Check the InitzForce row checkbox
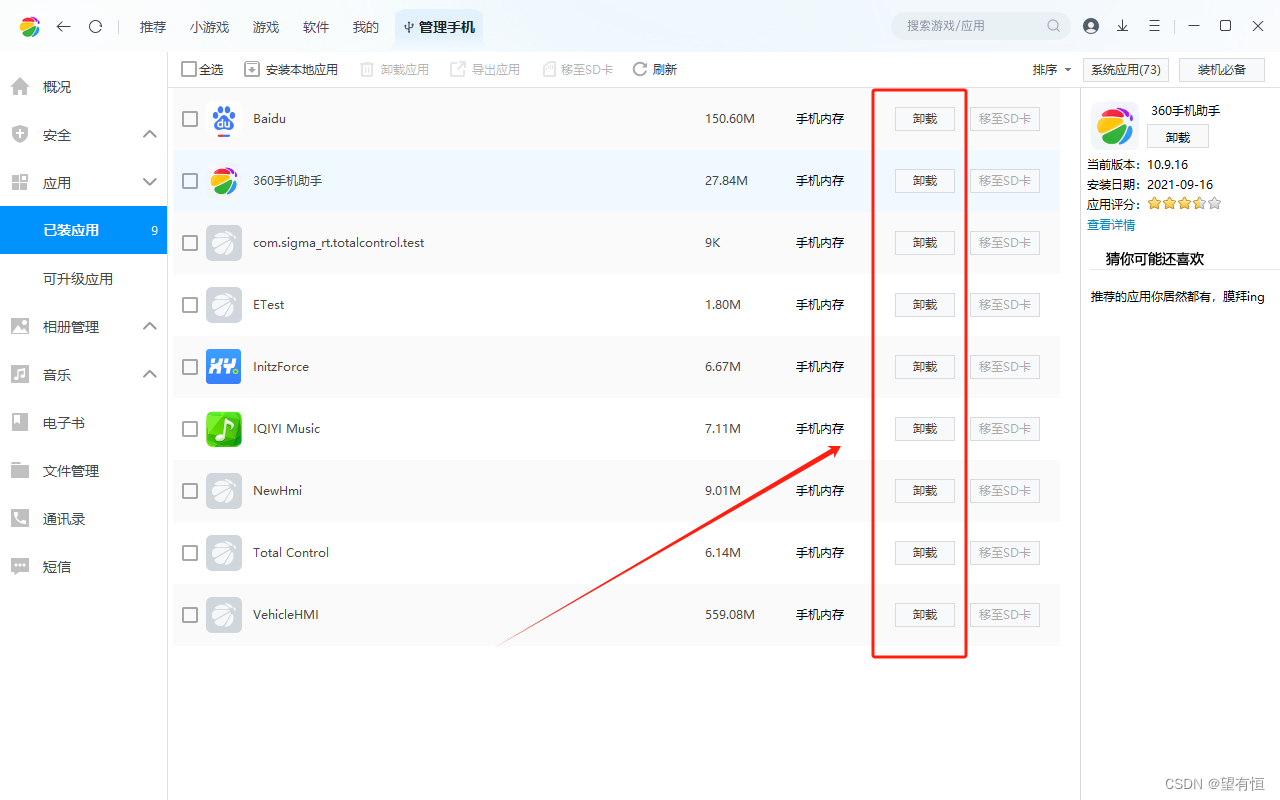Screen dimensions: 1280x800 pos(190,367)
